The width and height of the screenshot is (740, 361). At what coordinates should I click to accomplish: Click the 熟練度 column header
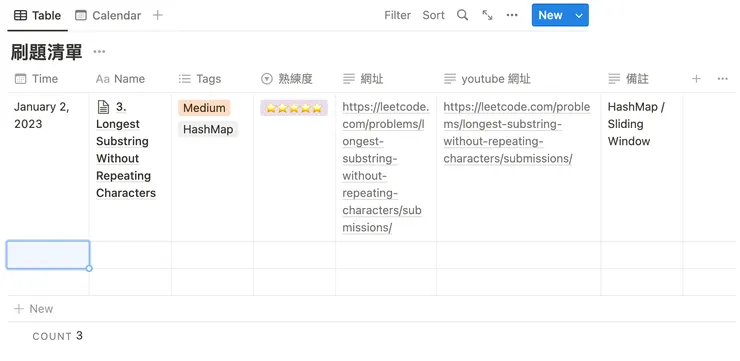point(294,79)
